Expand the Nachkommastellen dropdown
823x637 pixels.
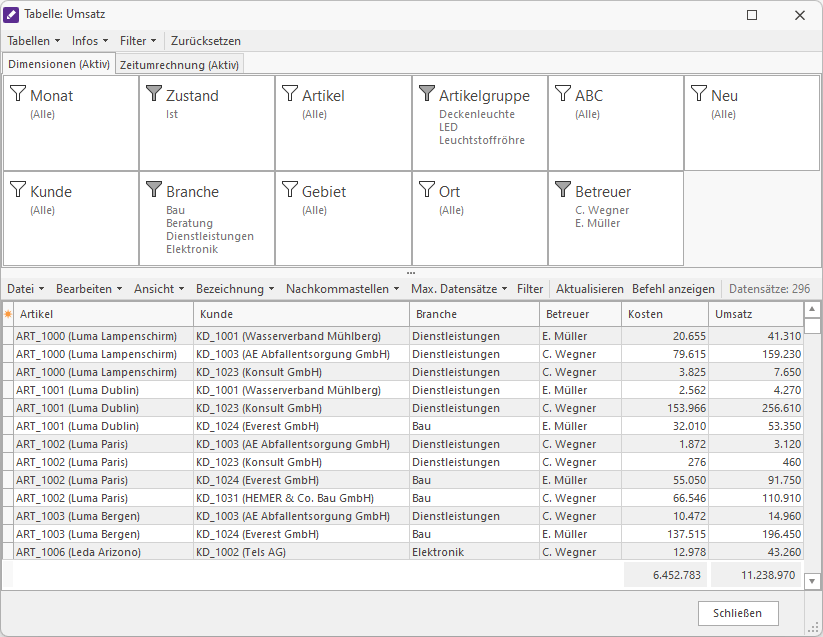[342, 289]
